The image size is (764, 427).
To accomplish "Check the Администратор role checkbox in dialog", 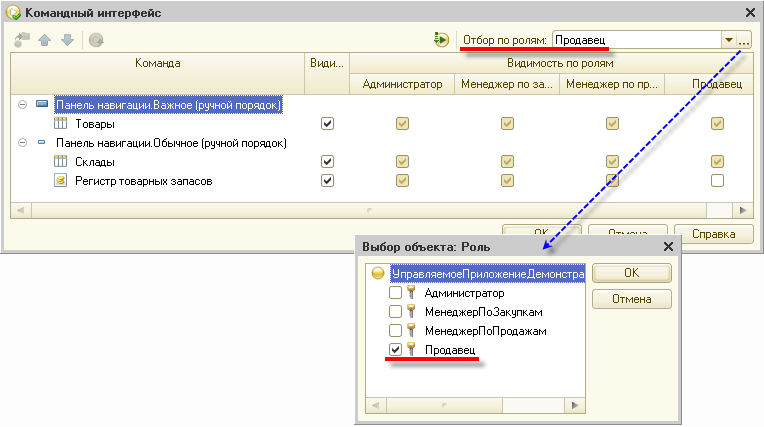I will (395, 292).
